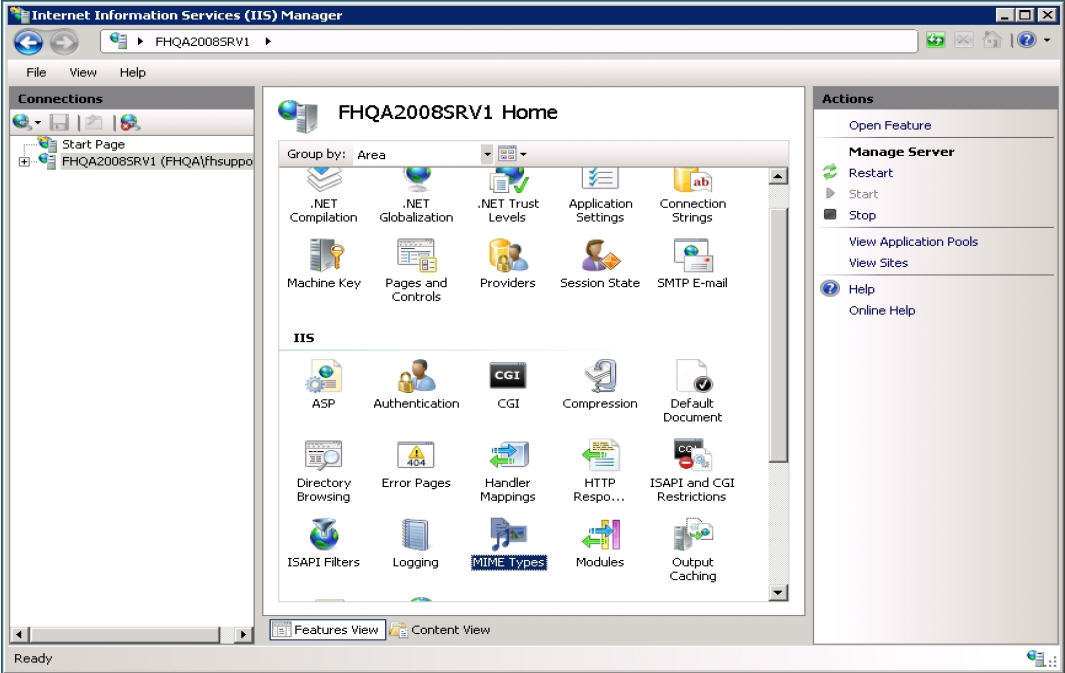
Task: Click View Application Pools link
Action: (913, 241)
